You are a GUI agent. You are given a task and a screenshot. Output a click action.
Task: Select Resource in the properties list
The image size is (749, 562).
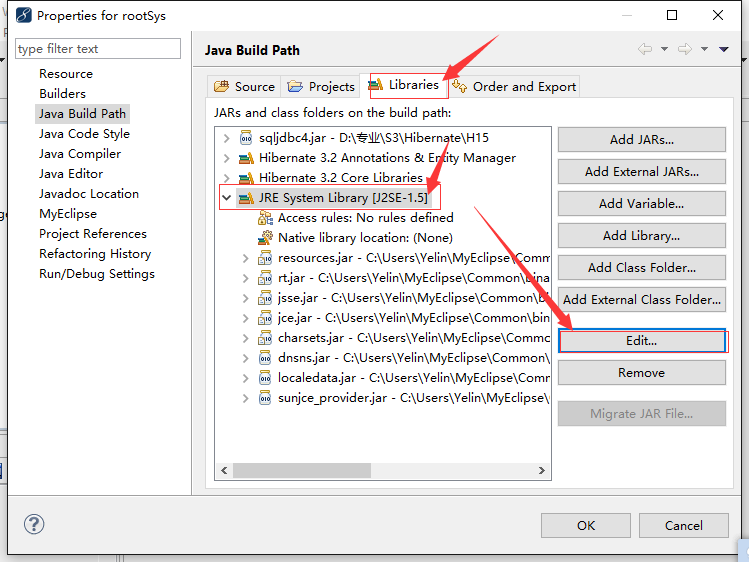coord(66,74)
